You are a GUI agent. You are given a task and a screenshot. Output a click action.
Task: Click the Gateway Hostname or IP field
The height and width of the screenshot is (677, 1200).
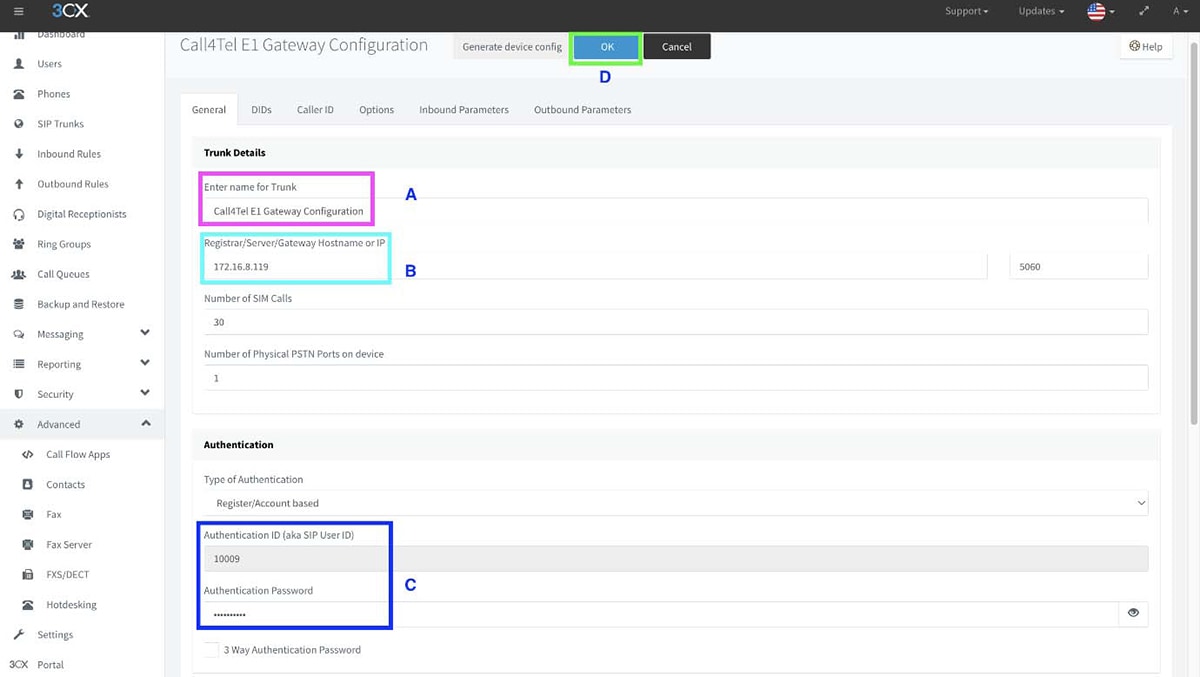tap(595, 267)
